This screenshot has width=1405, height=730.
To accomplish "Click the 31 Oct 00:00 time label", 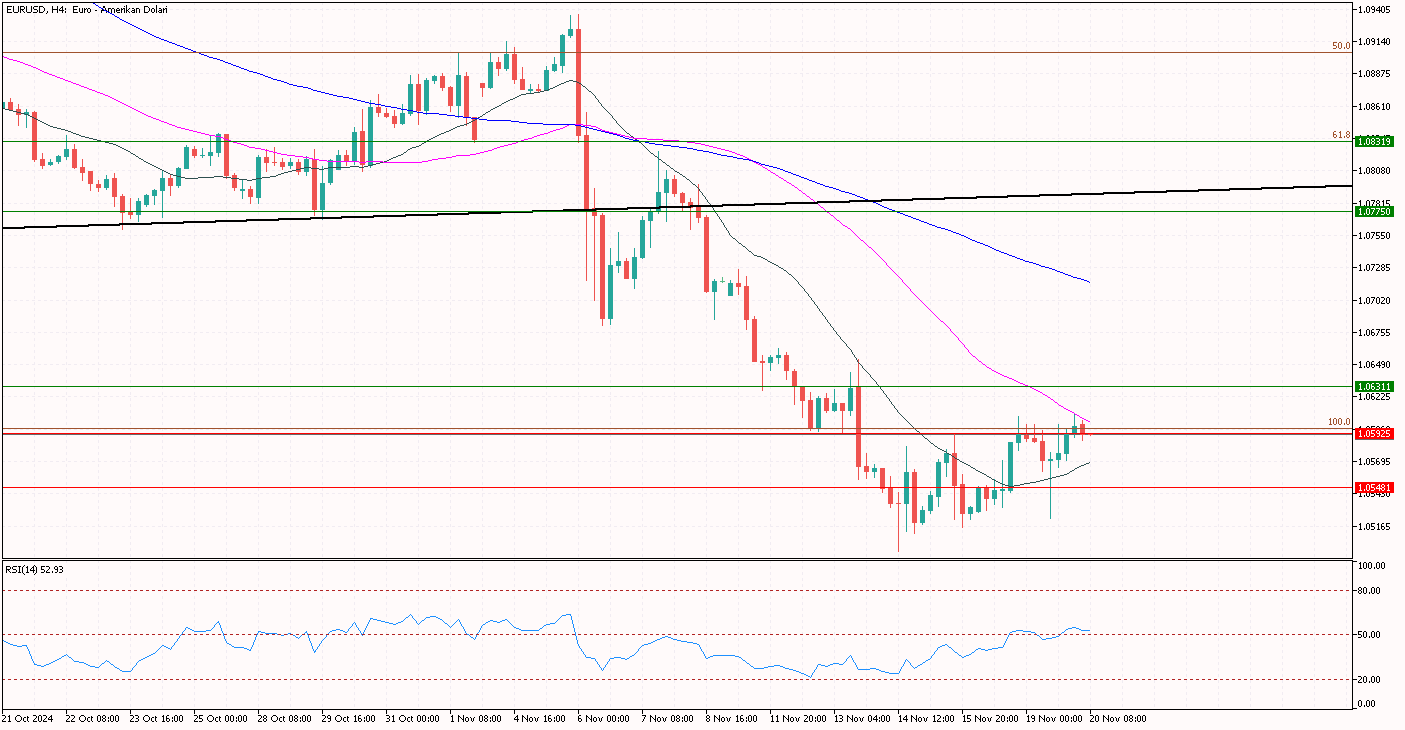I will point(414,719).
